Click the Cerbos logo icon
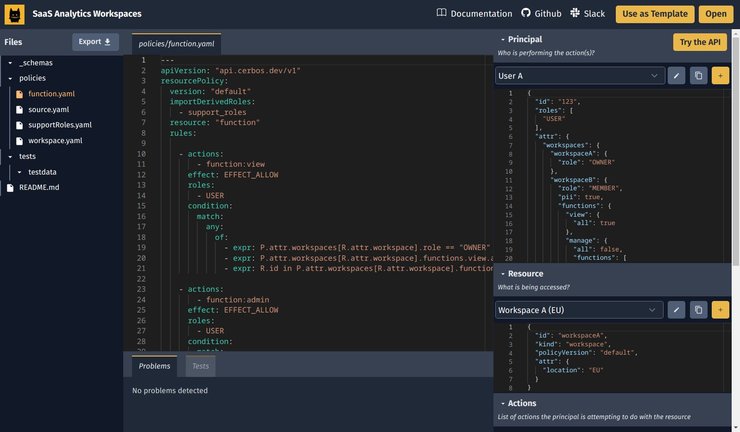 [15, 14]
